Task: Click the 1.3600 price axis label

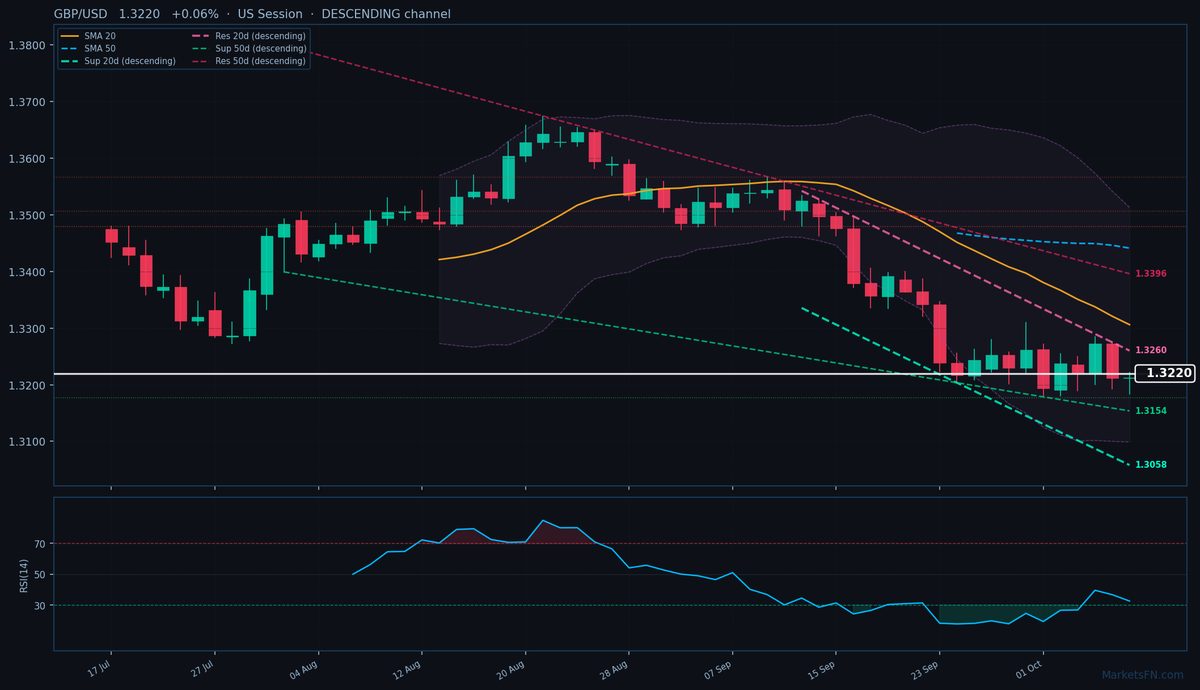Action: [26, 159]
